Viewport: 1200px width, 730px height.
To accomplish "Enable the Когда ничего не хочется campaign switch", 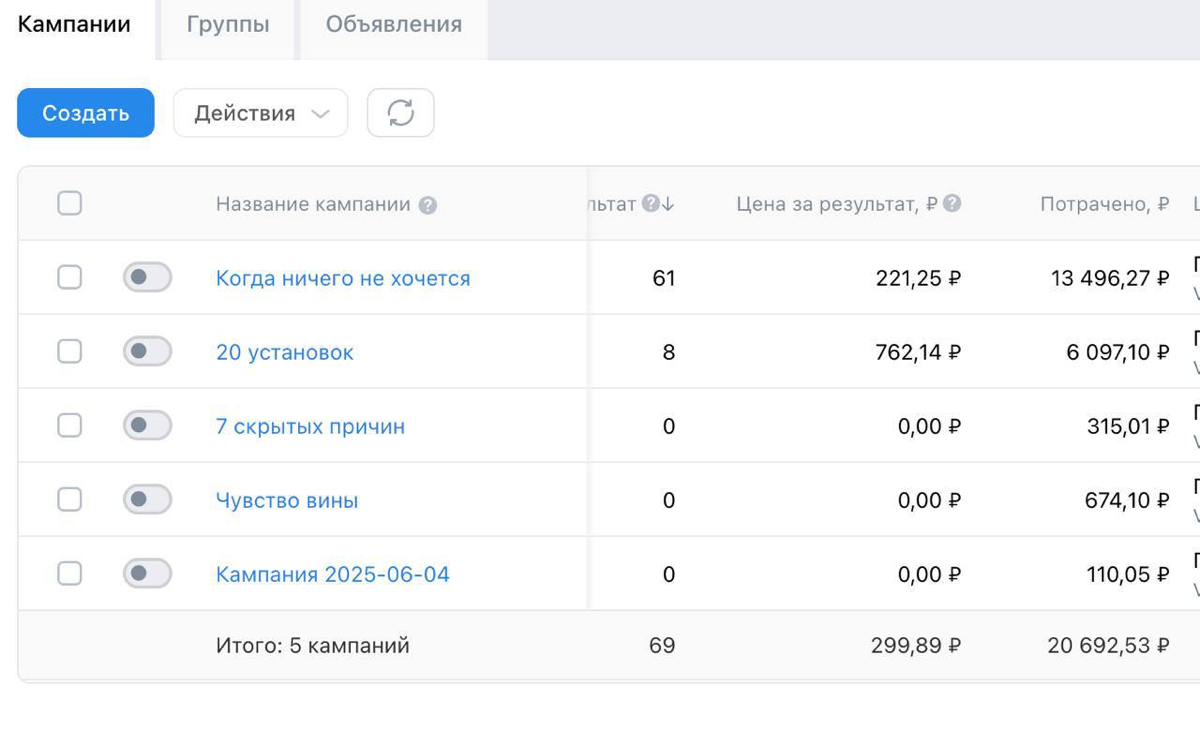I will coord(147,277).
